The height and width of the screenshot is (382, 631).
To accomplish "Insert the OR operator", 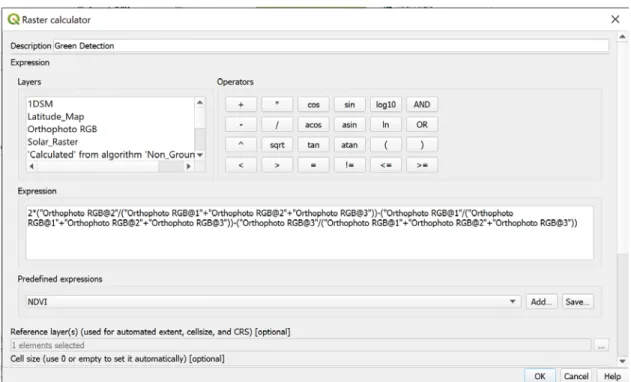I will (422, 125).
